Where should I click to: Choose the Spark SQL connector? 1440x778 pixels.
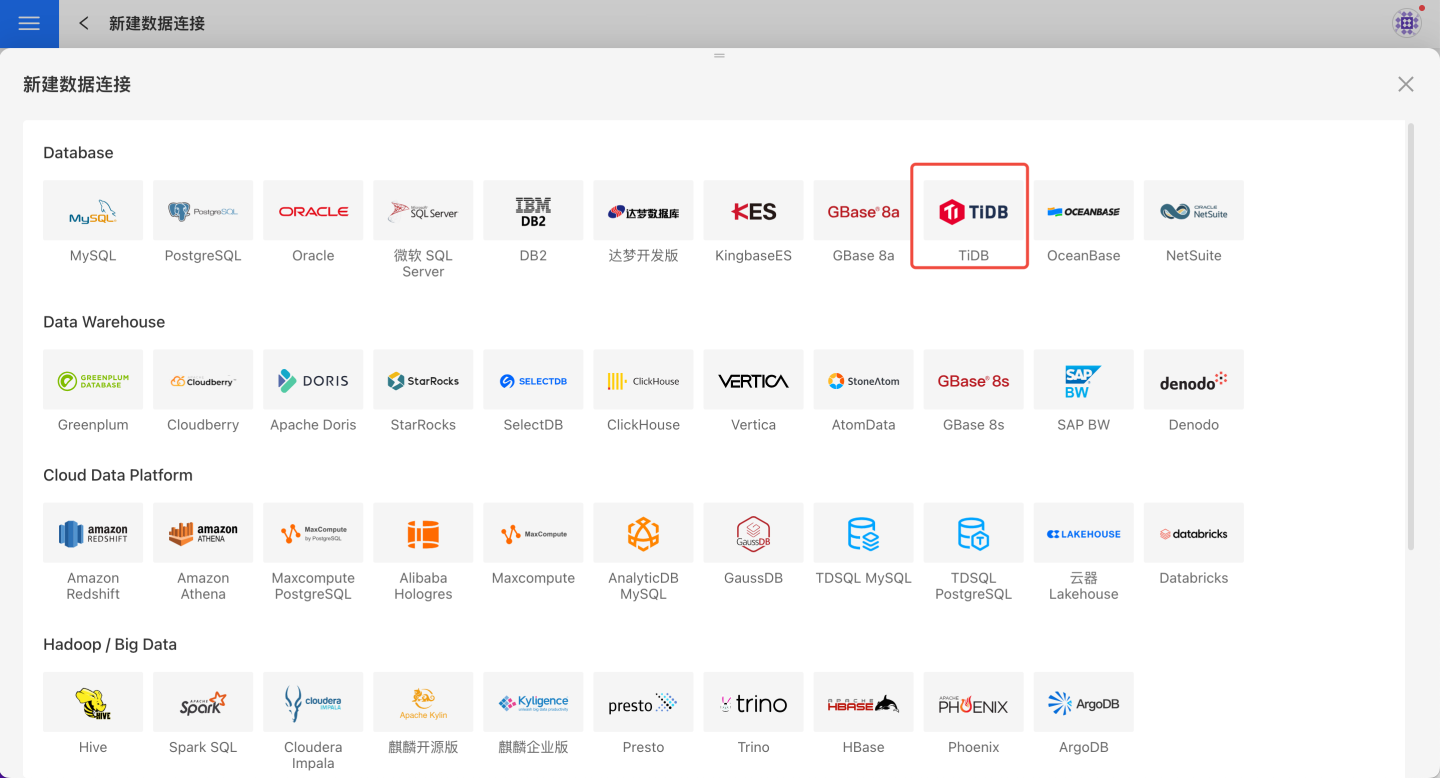click(x=203, y=703)
